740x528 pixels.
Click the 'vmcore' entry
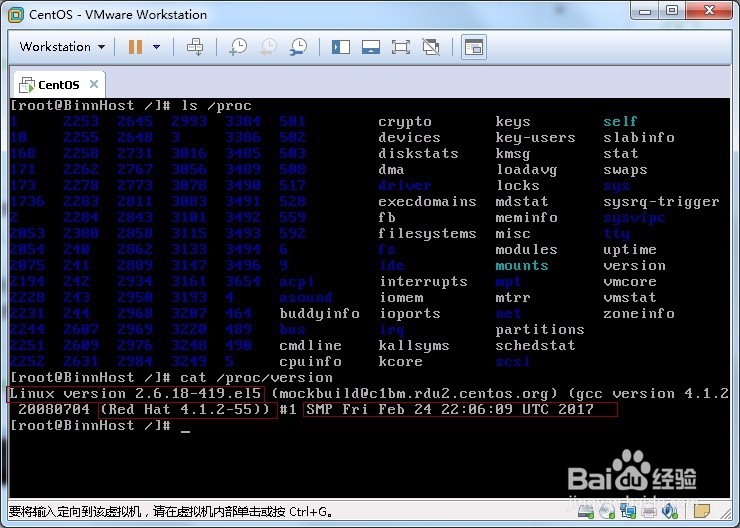630,282
